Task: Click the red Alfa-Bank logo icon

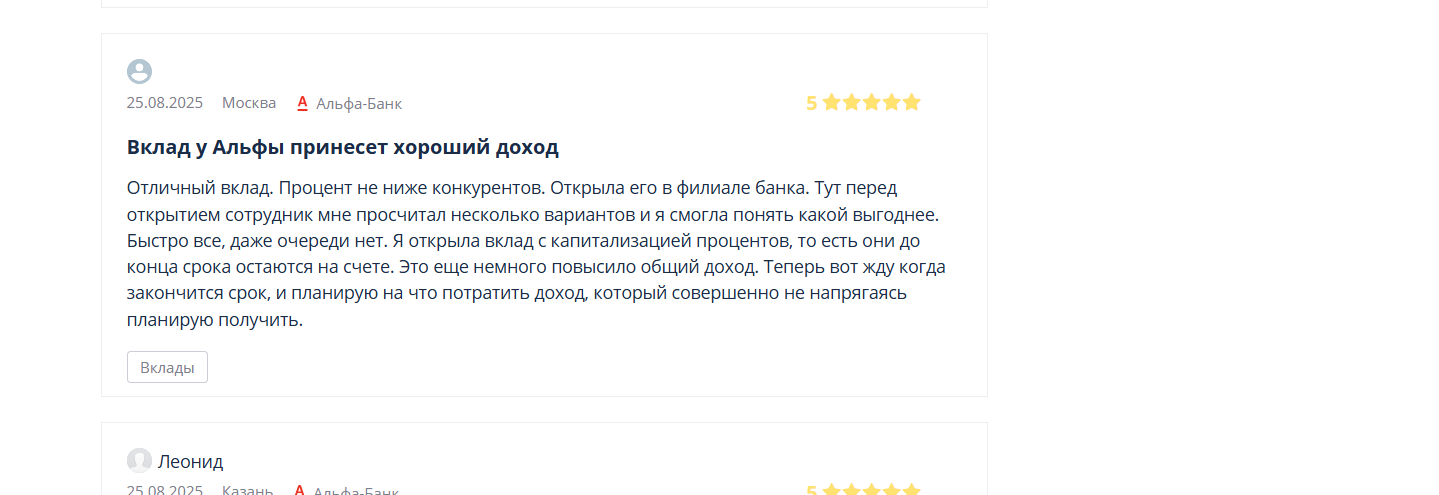Action: [302, 102]
